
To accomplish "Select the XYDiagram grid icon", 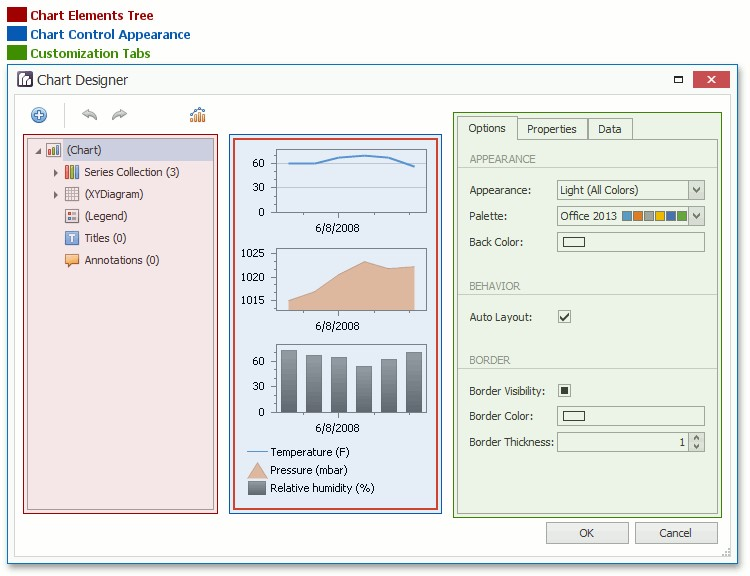I will tap(72, 194).
